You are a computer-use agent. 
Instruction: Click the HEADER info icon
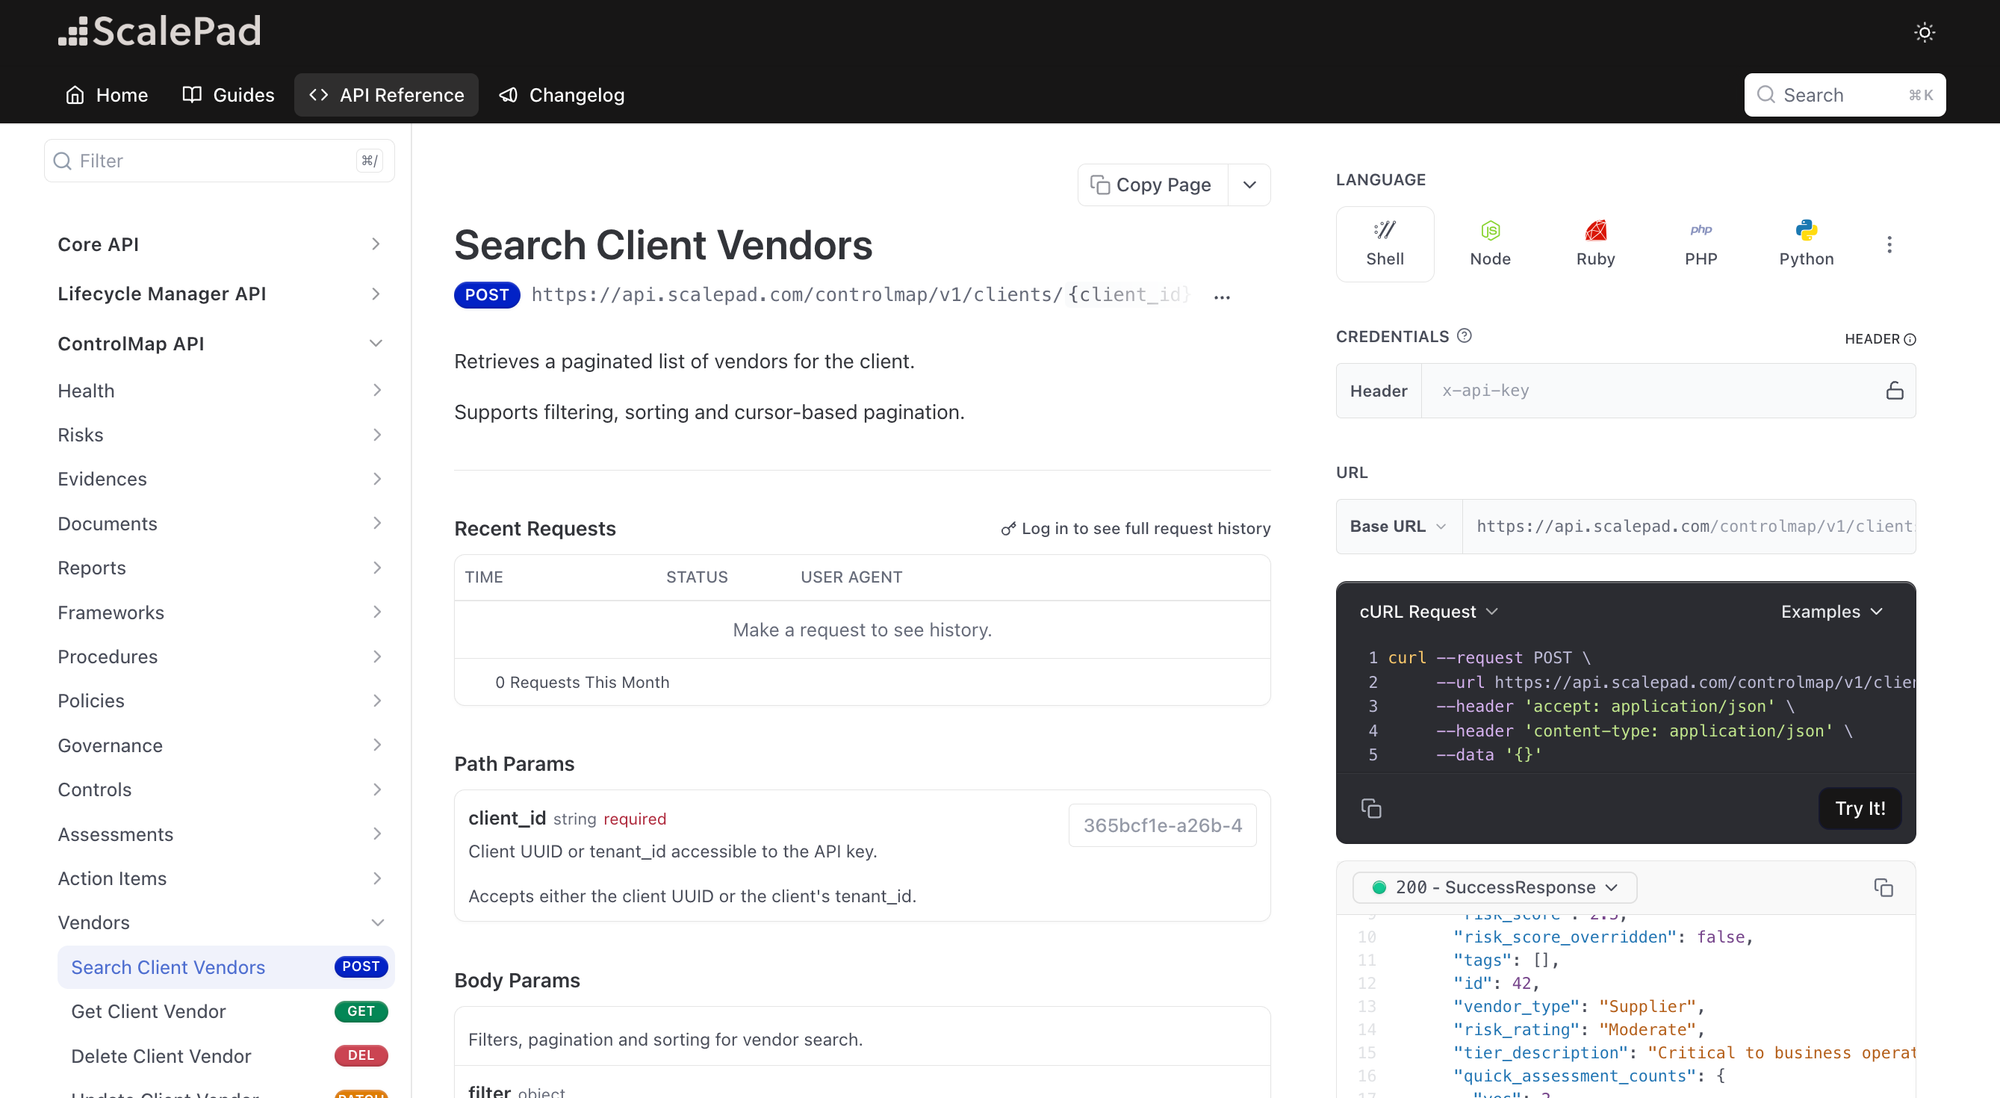[x=1910, y=340]
